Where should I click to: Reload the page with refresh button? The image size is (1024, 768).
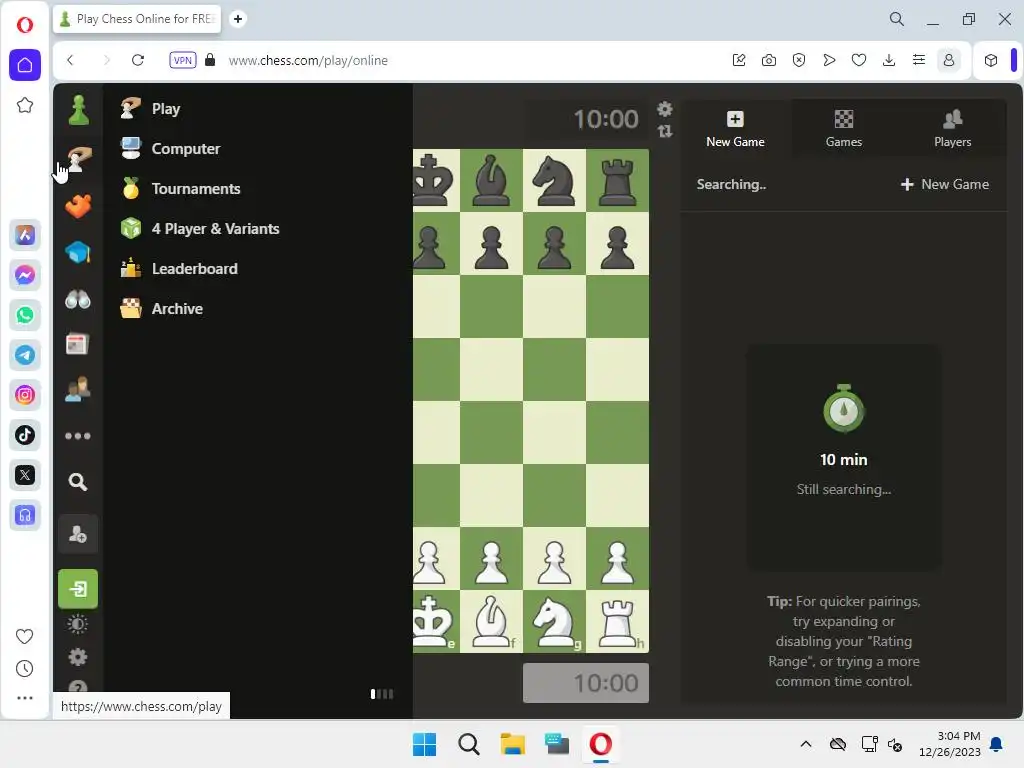click(x=138, y=60)
